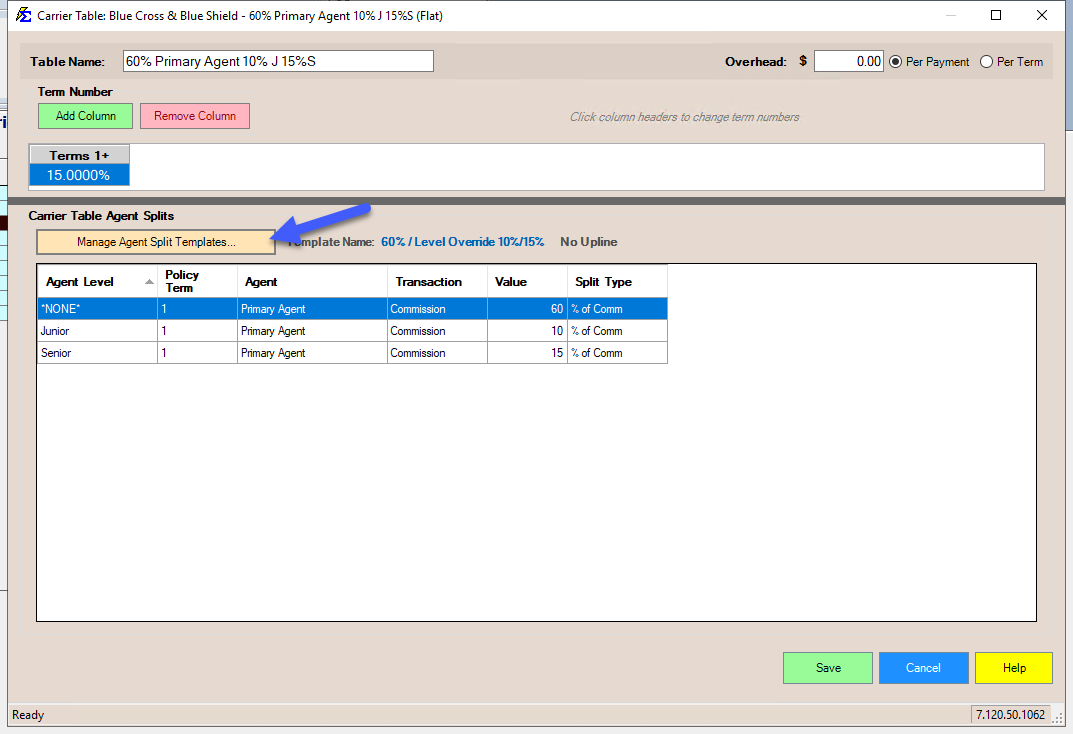Click the blue Cancel button
Image resolution: width=1073 pixels, height=734 pixels.
click(923, 668)
